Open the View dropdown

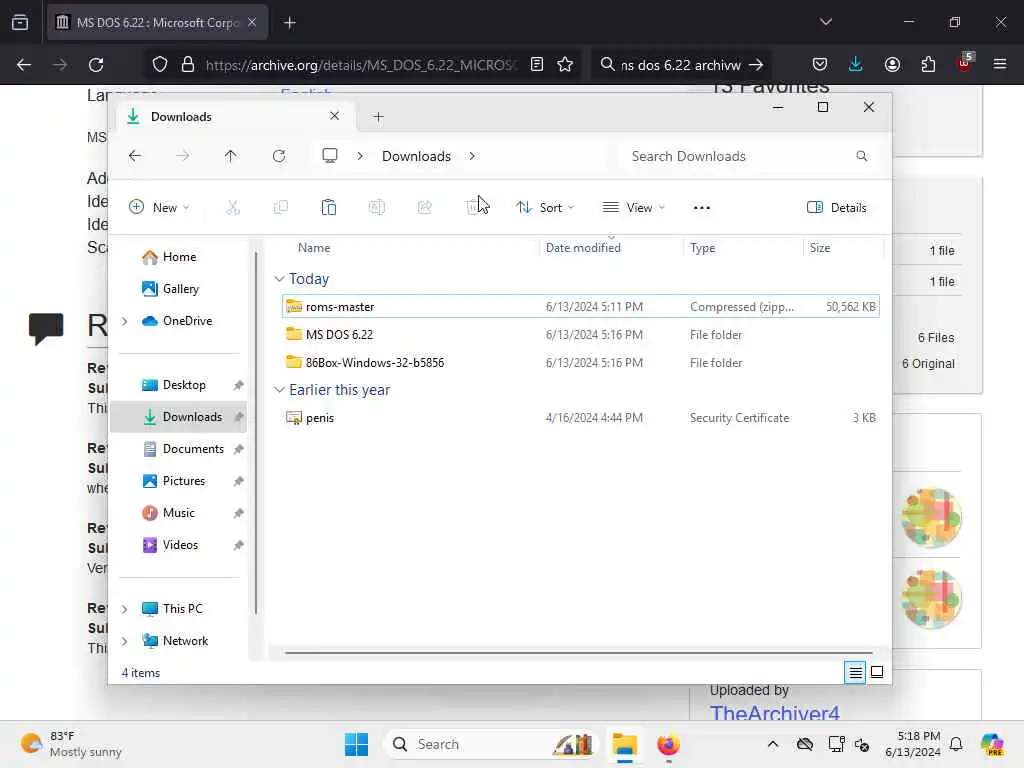pyautogui.click(x=633, y=208)
